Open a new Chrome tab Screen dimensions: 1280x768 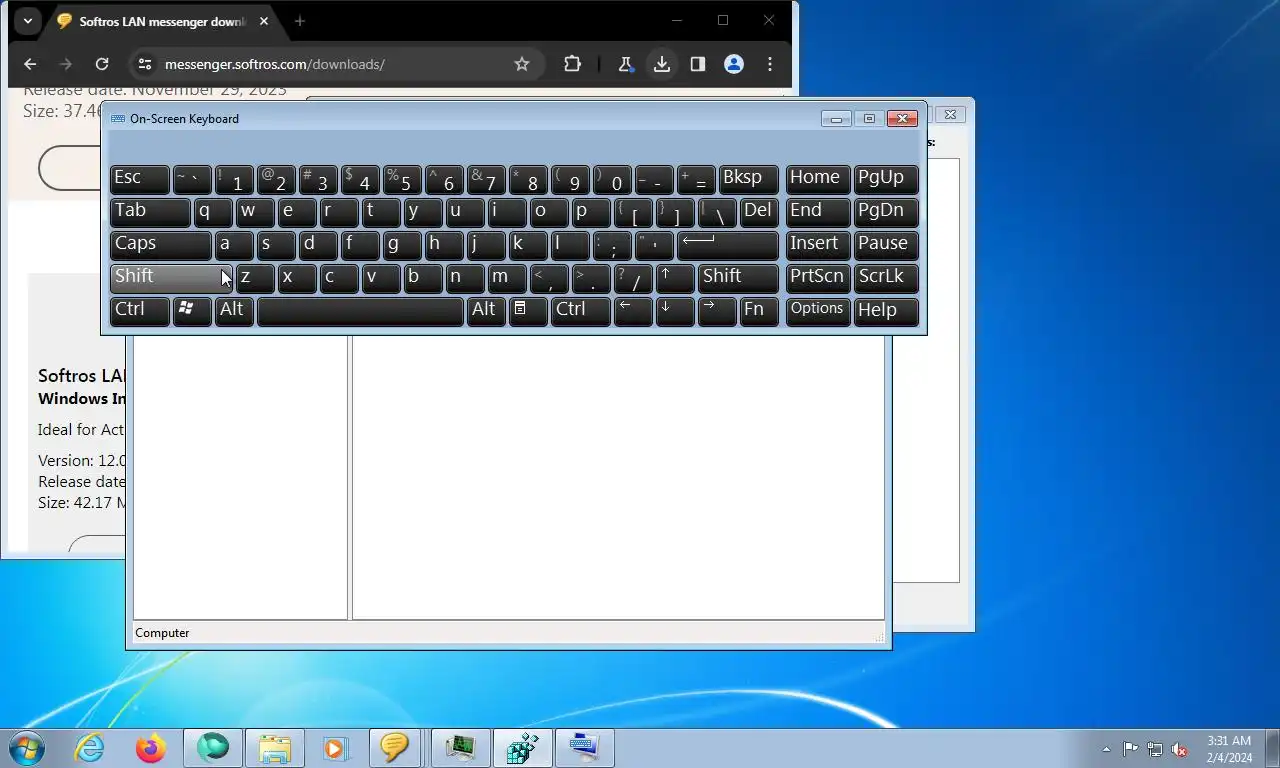tap(299, 20)
